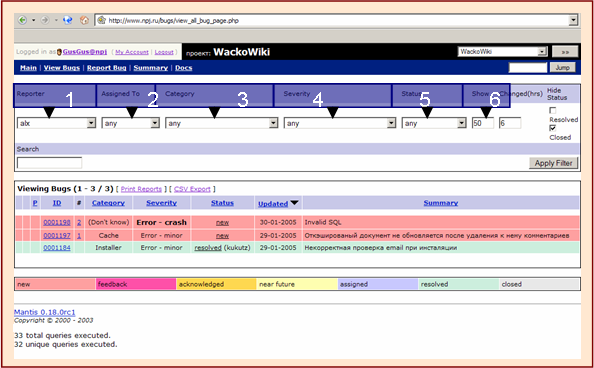
Task: Open the WackoWiki project selector dropdown
Action: pyautogui.click(x=502, y=52)
